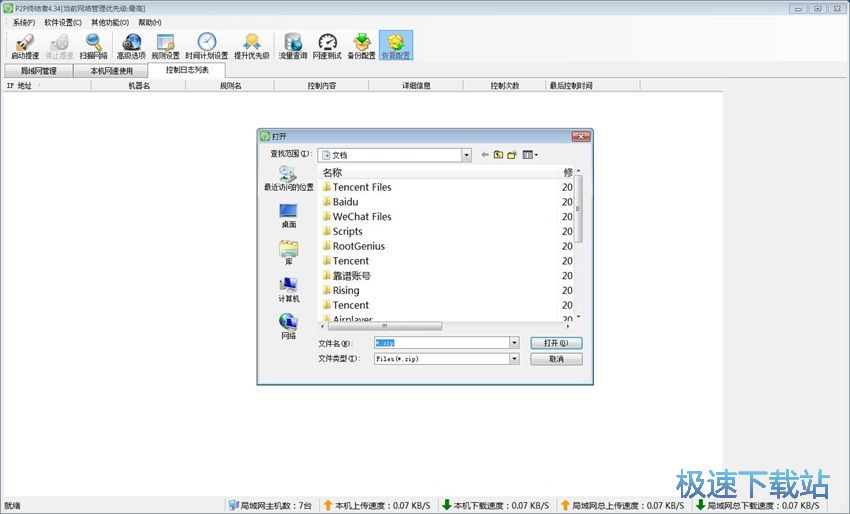Create a new folder via dialog icon

512,155
